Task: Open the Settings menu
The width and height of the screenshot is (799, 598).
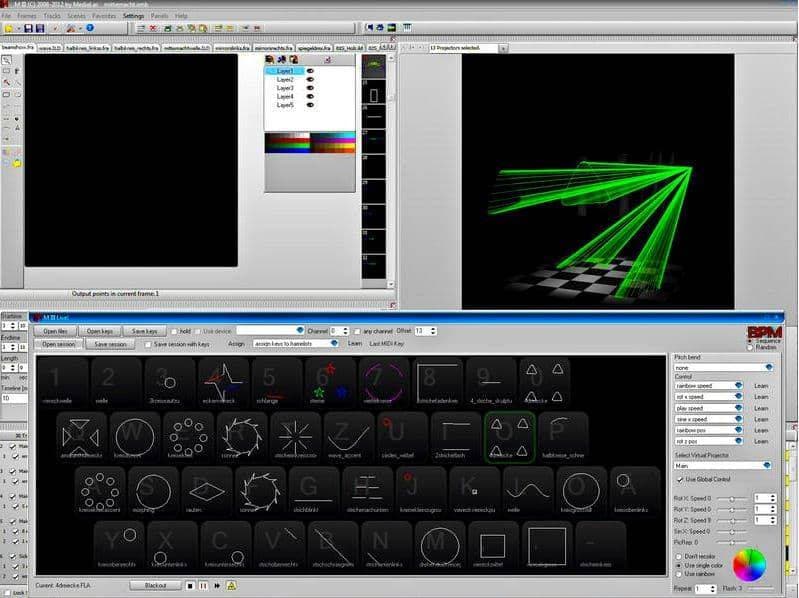Action: click(134, 16)
